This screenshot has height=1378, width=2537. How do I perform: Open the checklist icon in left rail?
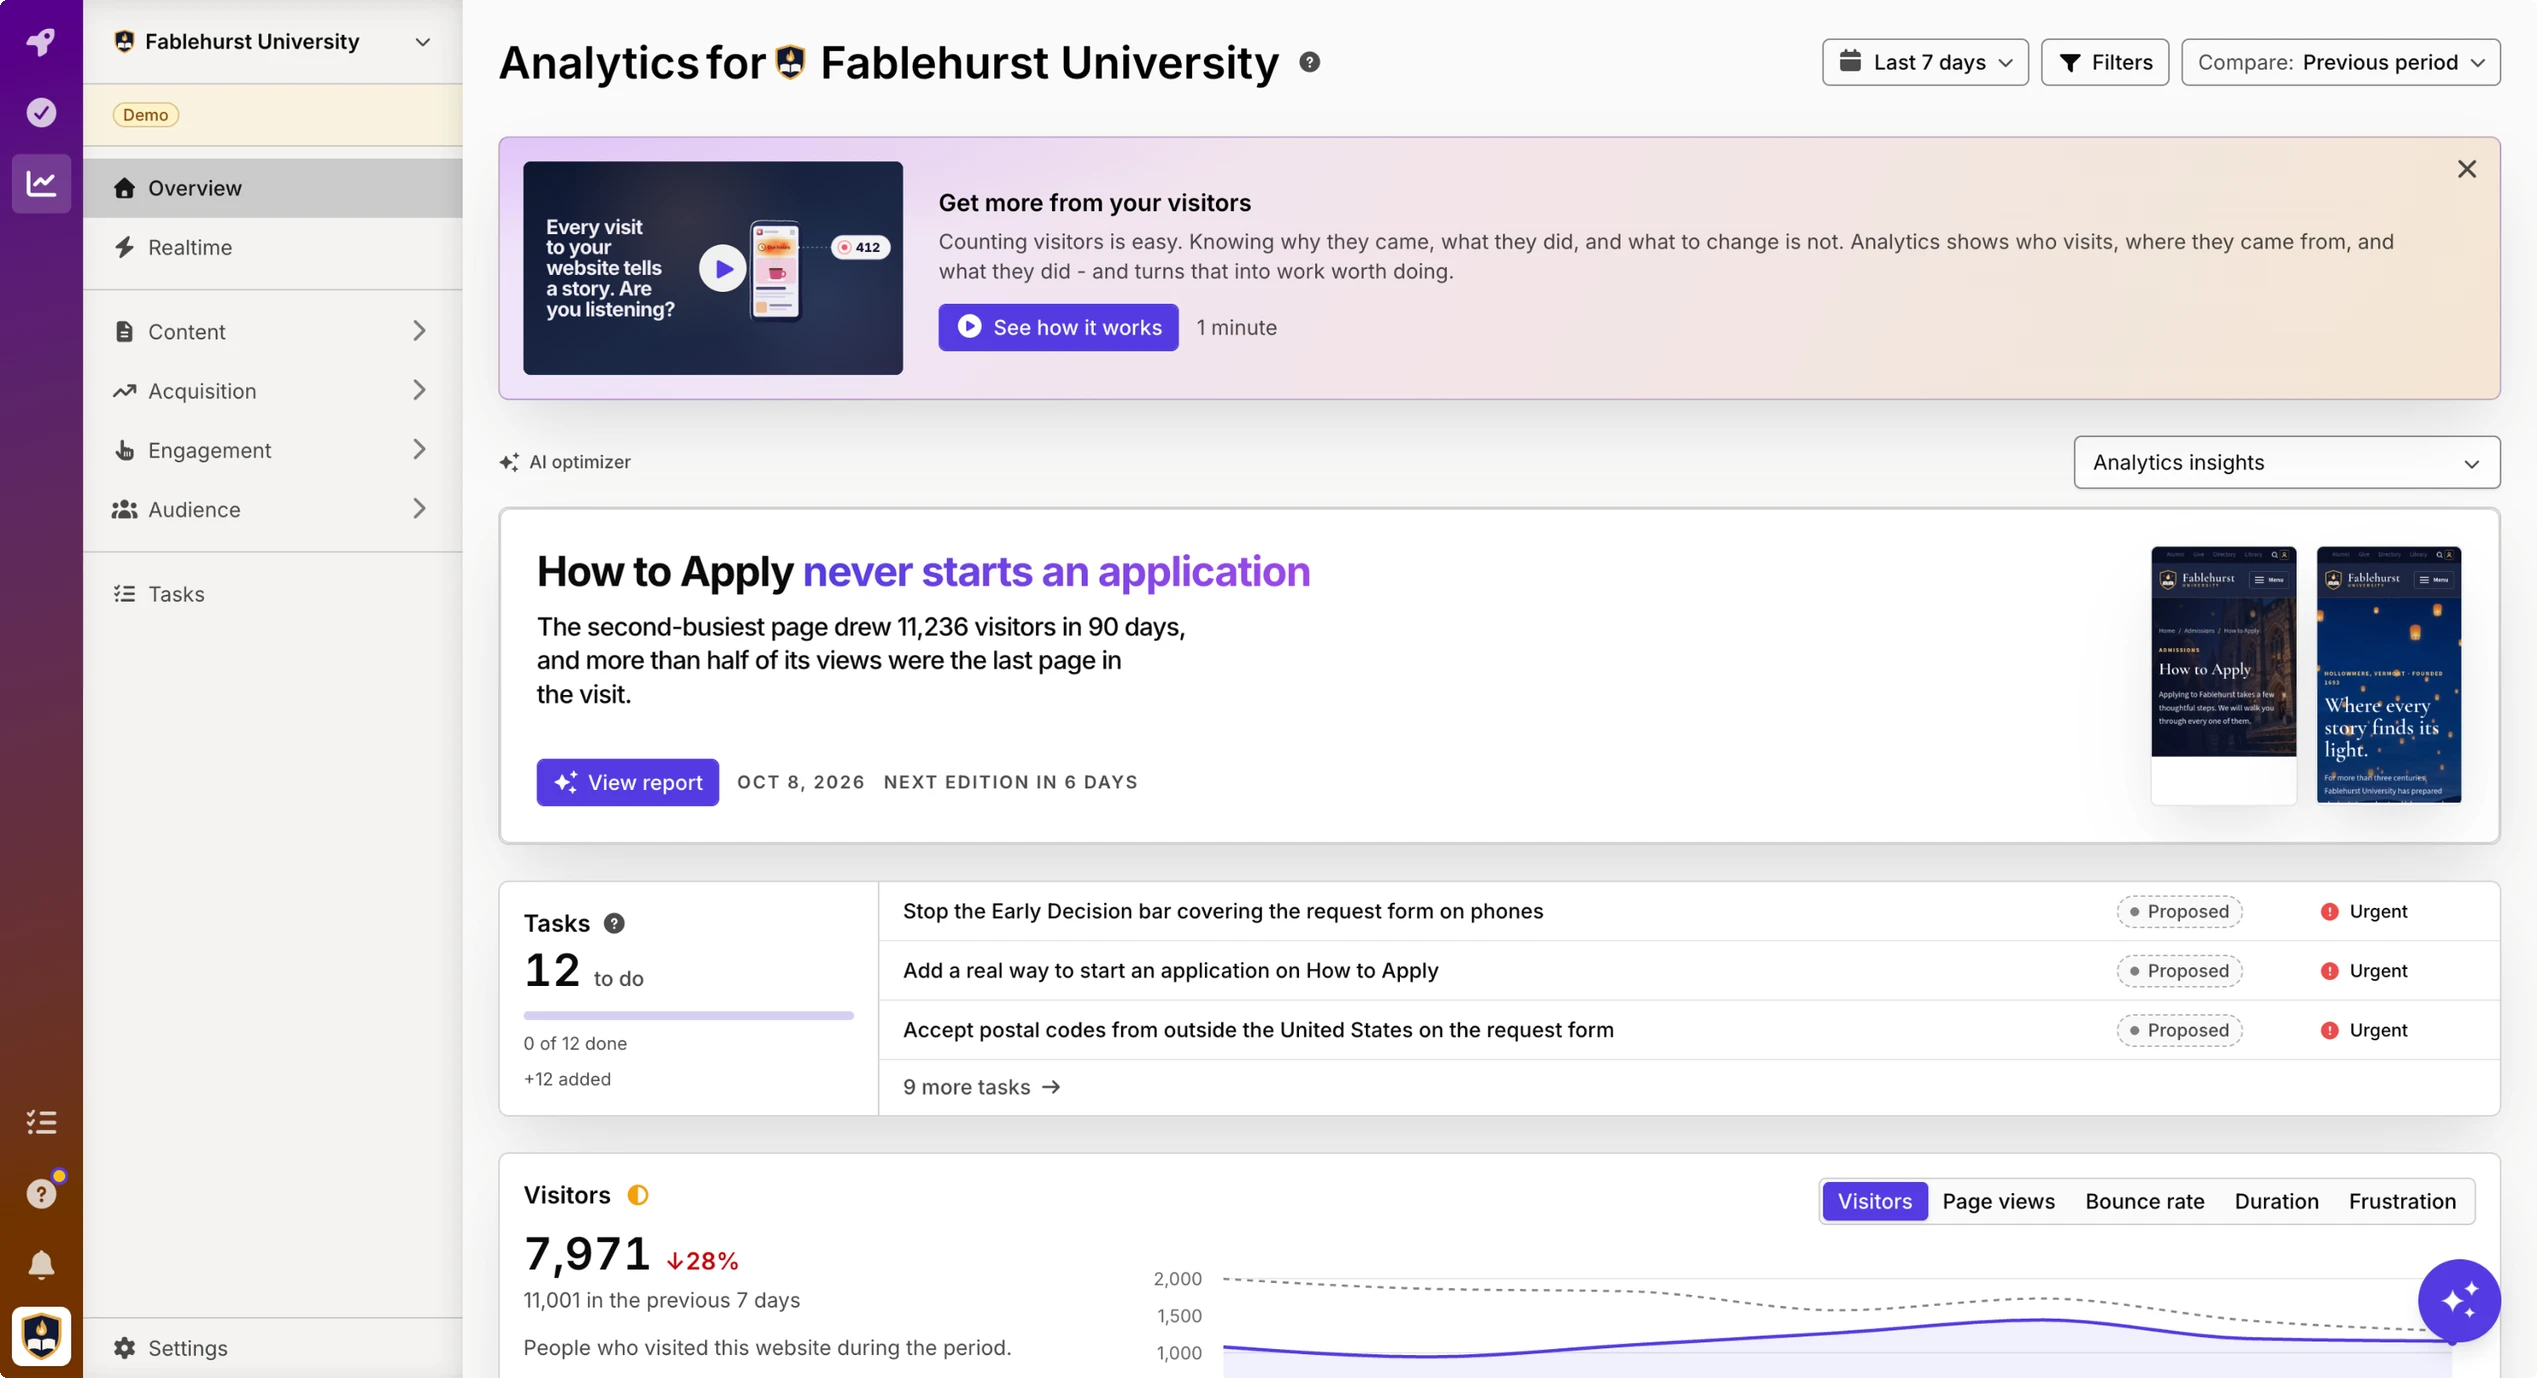(41, 1122)
